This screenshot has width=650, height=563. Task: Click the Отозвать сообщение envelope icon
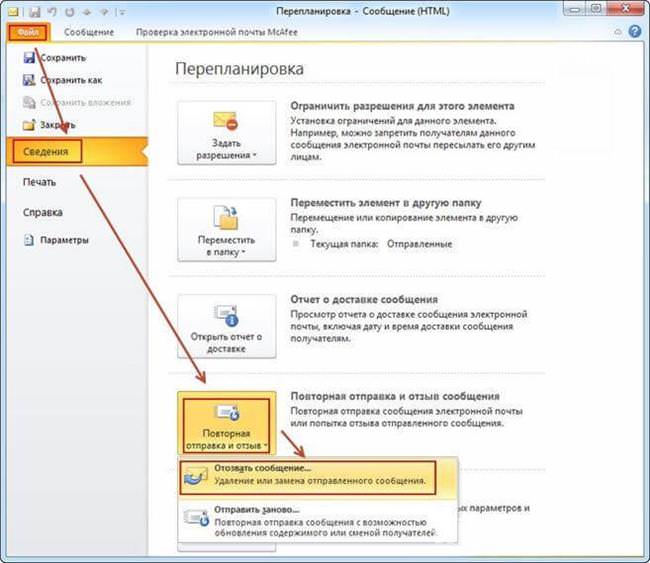[196, 475]
